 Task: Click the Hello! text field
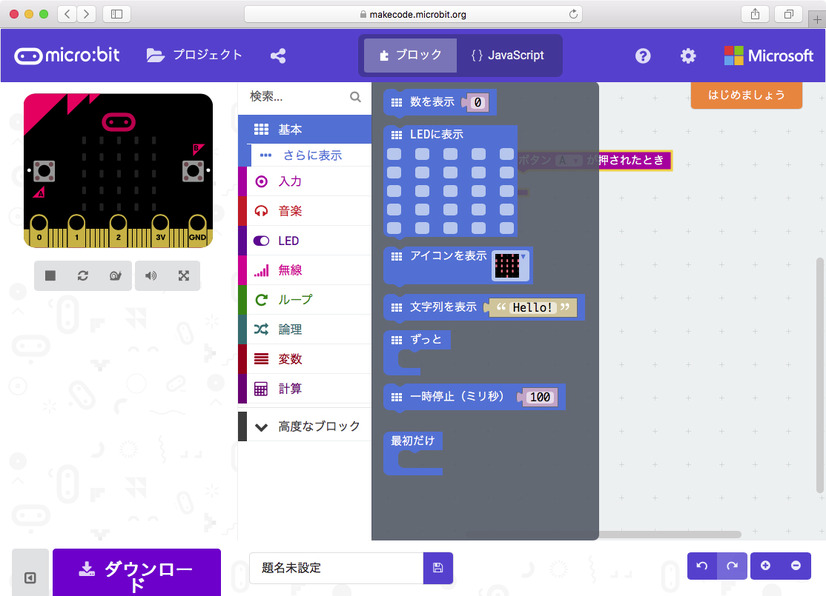coord(532,308)
